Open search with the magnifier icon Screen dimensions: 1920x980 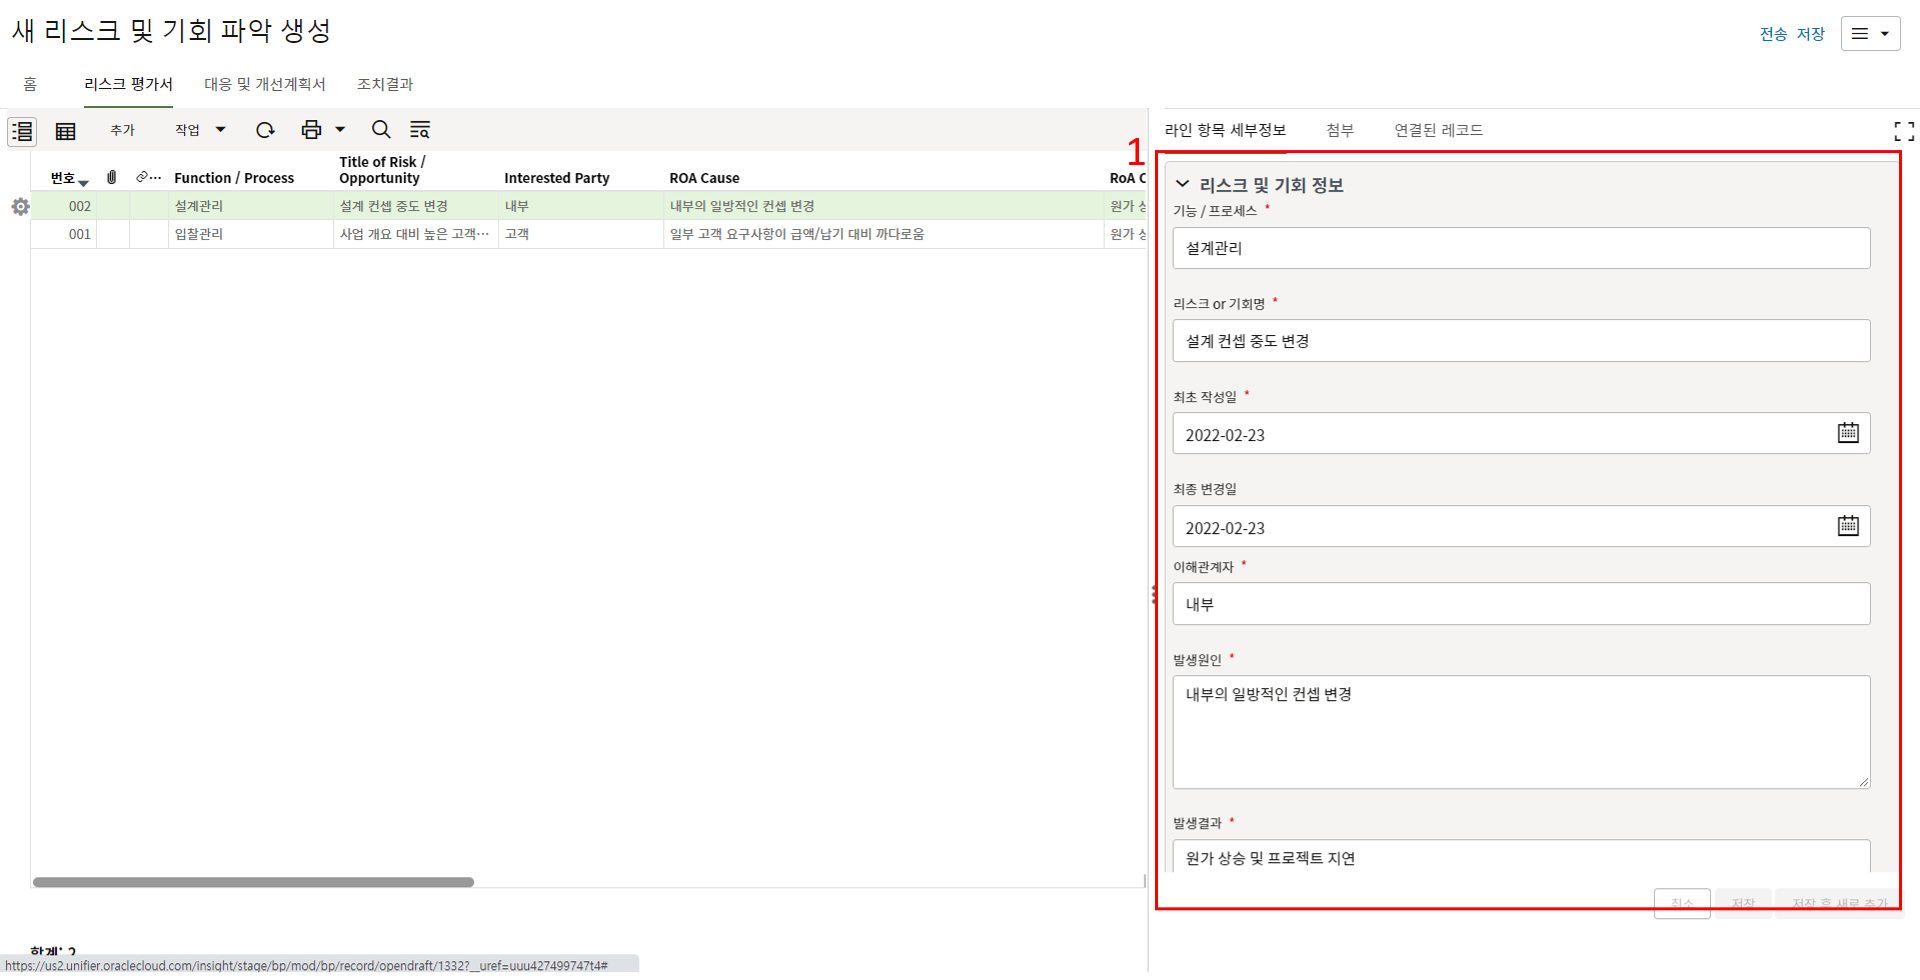(381, 130)
